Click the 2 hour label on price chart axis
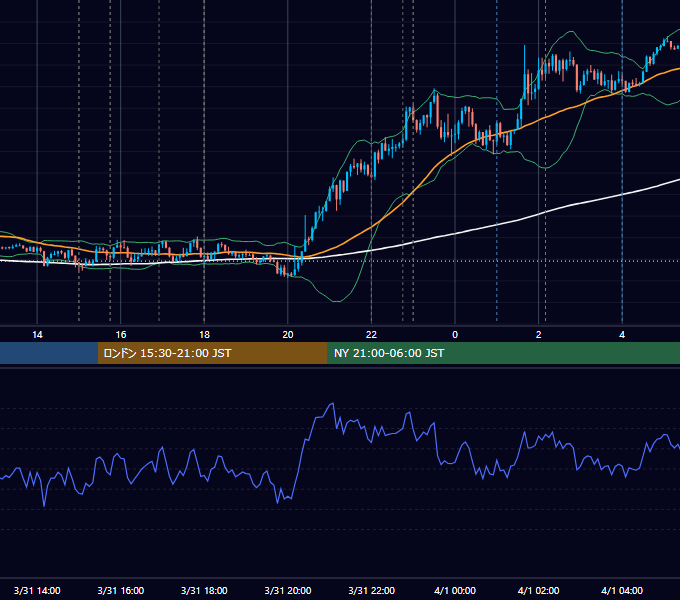 point(539,335)
